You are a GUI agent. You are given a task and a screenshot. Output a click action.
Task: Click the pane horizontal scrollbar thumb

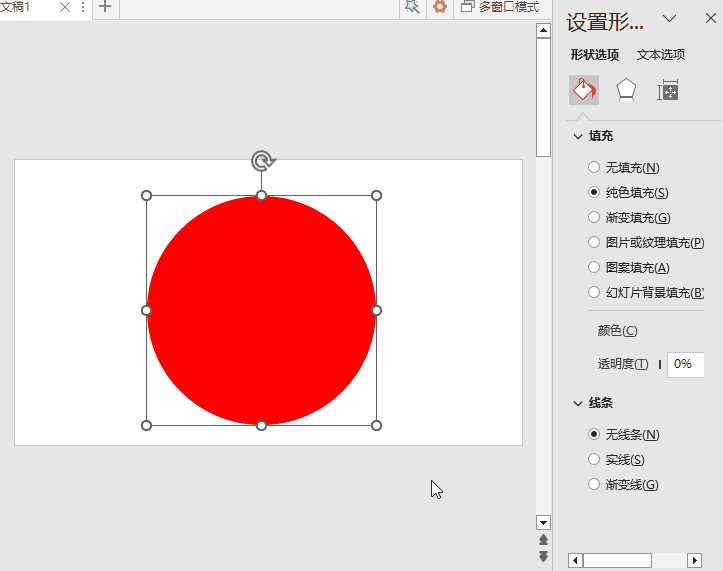(617, 560)
